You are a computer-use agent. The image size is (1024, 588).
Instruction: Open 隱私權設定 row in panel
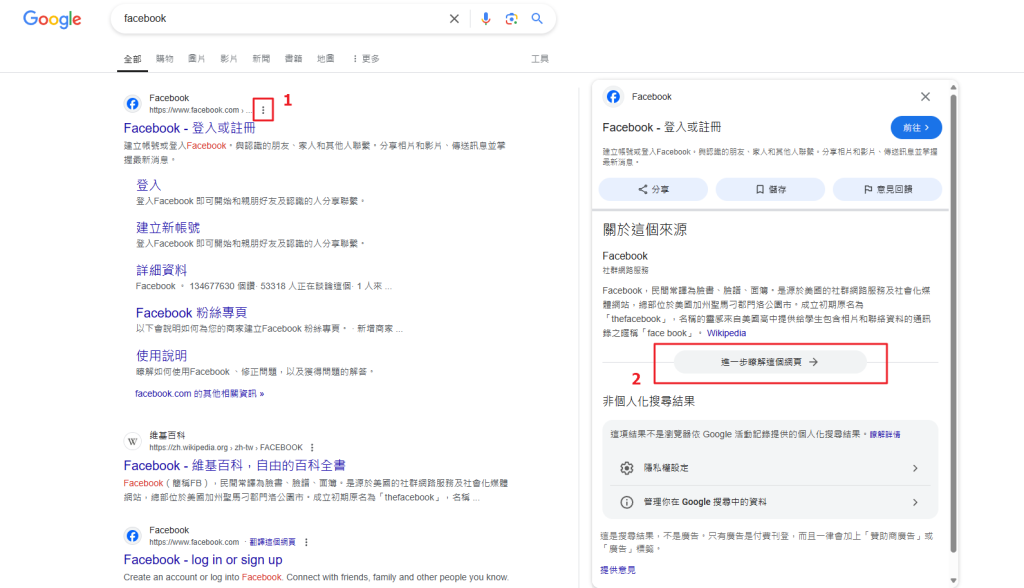(769, 468)
